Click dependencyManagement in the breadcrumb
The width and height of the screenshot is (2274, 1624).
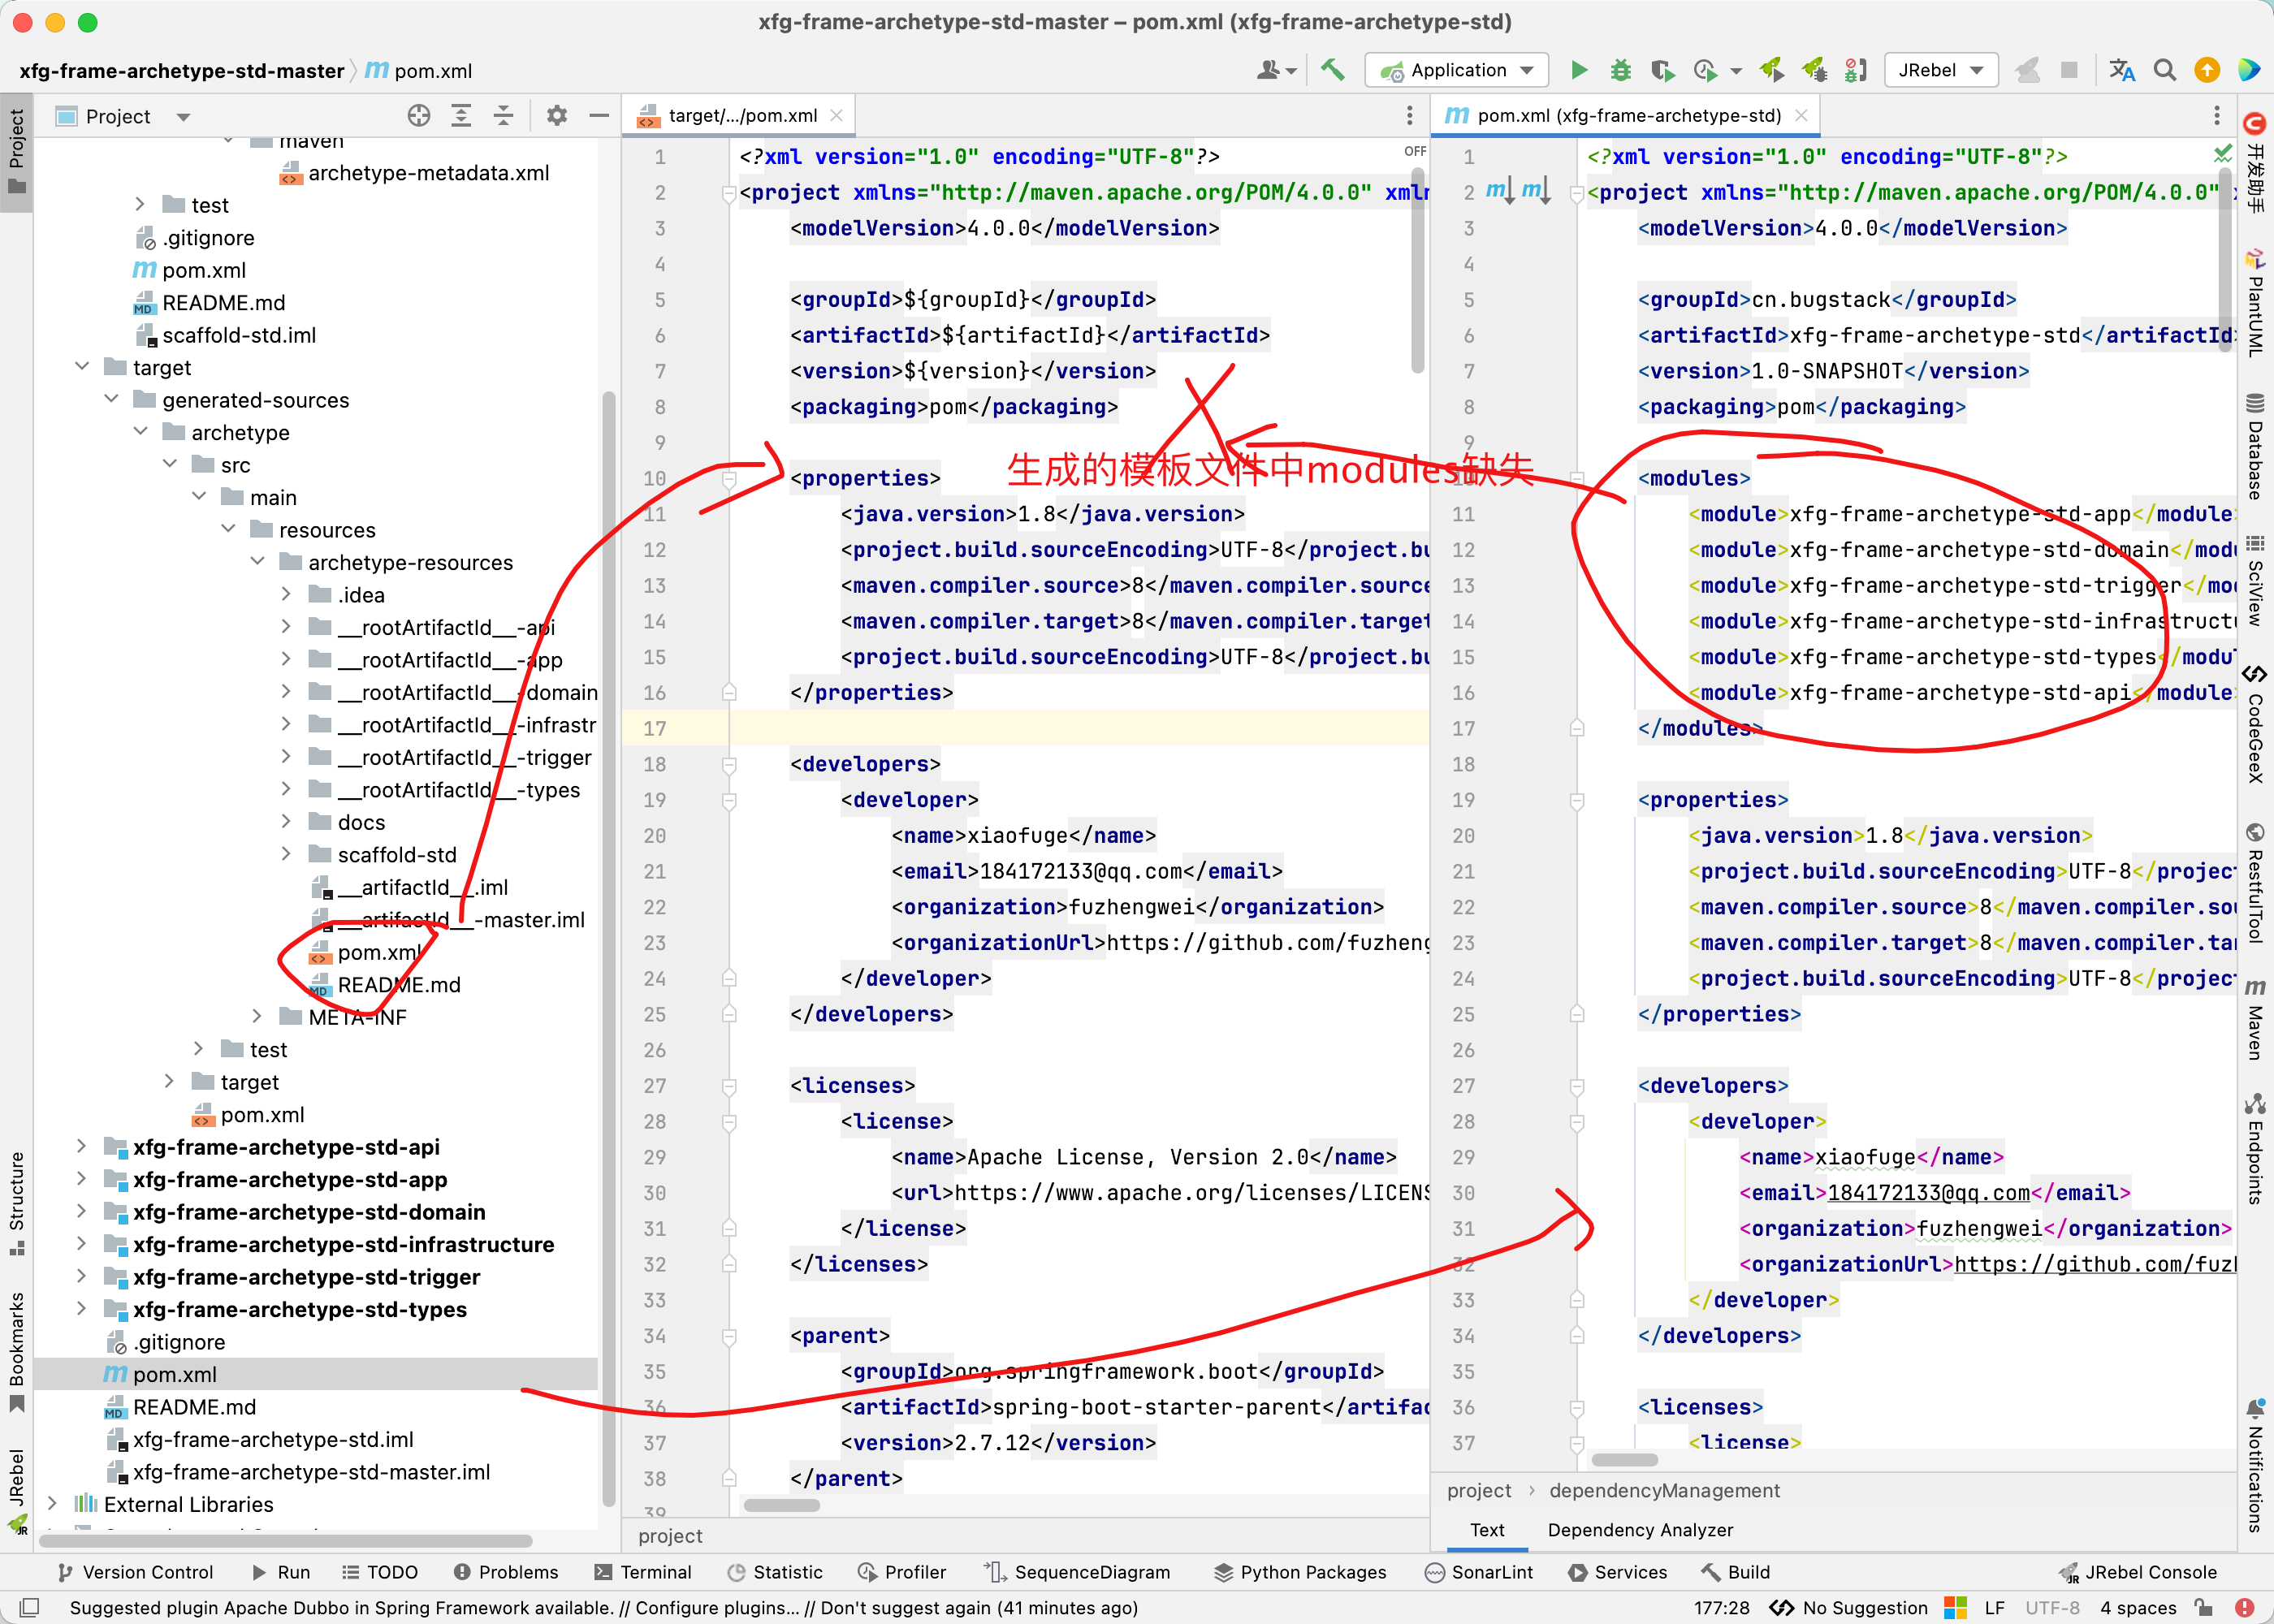tap(1664, 1490)
